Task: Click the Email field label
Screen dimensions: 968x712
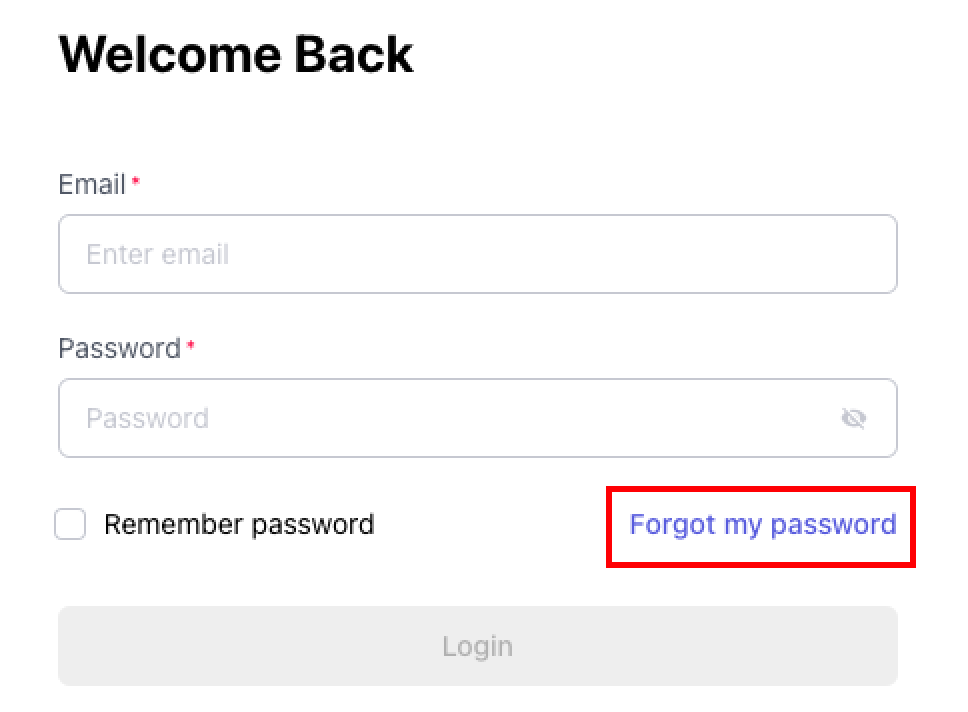Action: [x=92, y=185]
